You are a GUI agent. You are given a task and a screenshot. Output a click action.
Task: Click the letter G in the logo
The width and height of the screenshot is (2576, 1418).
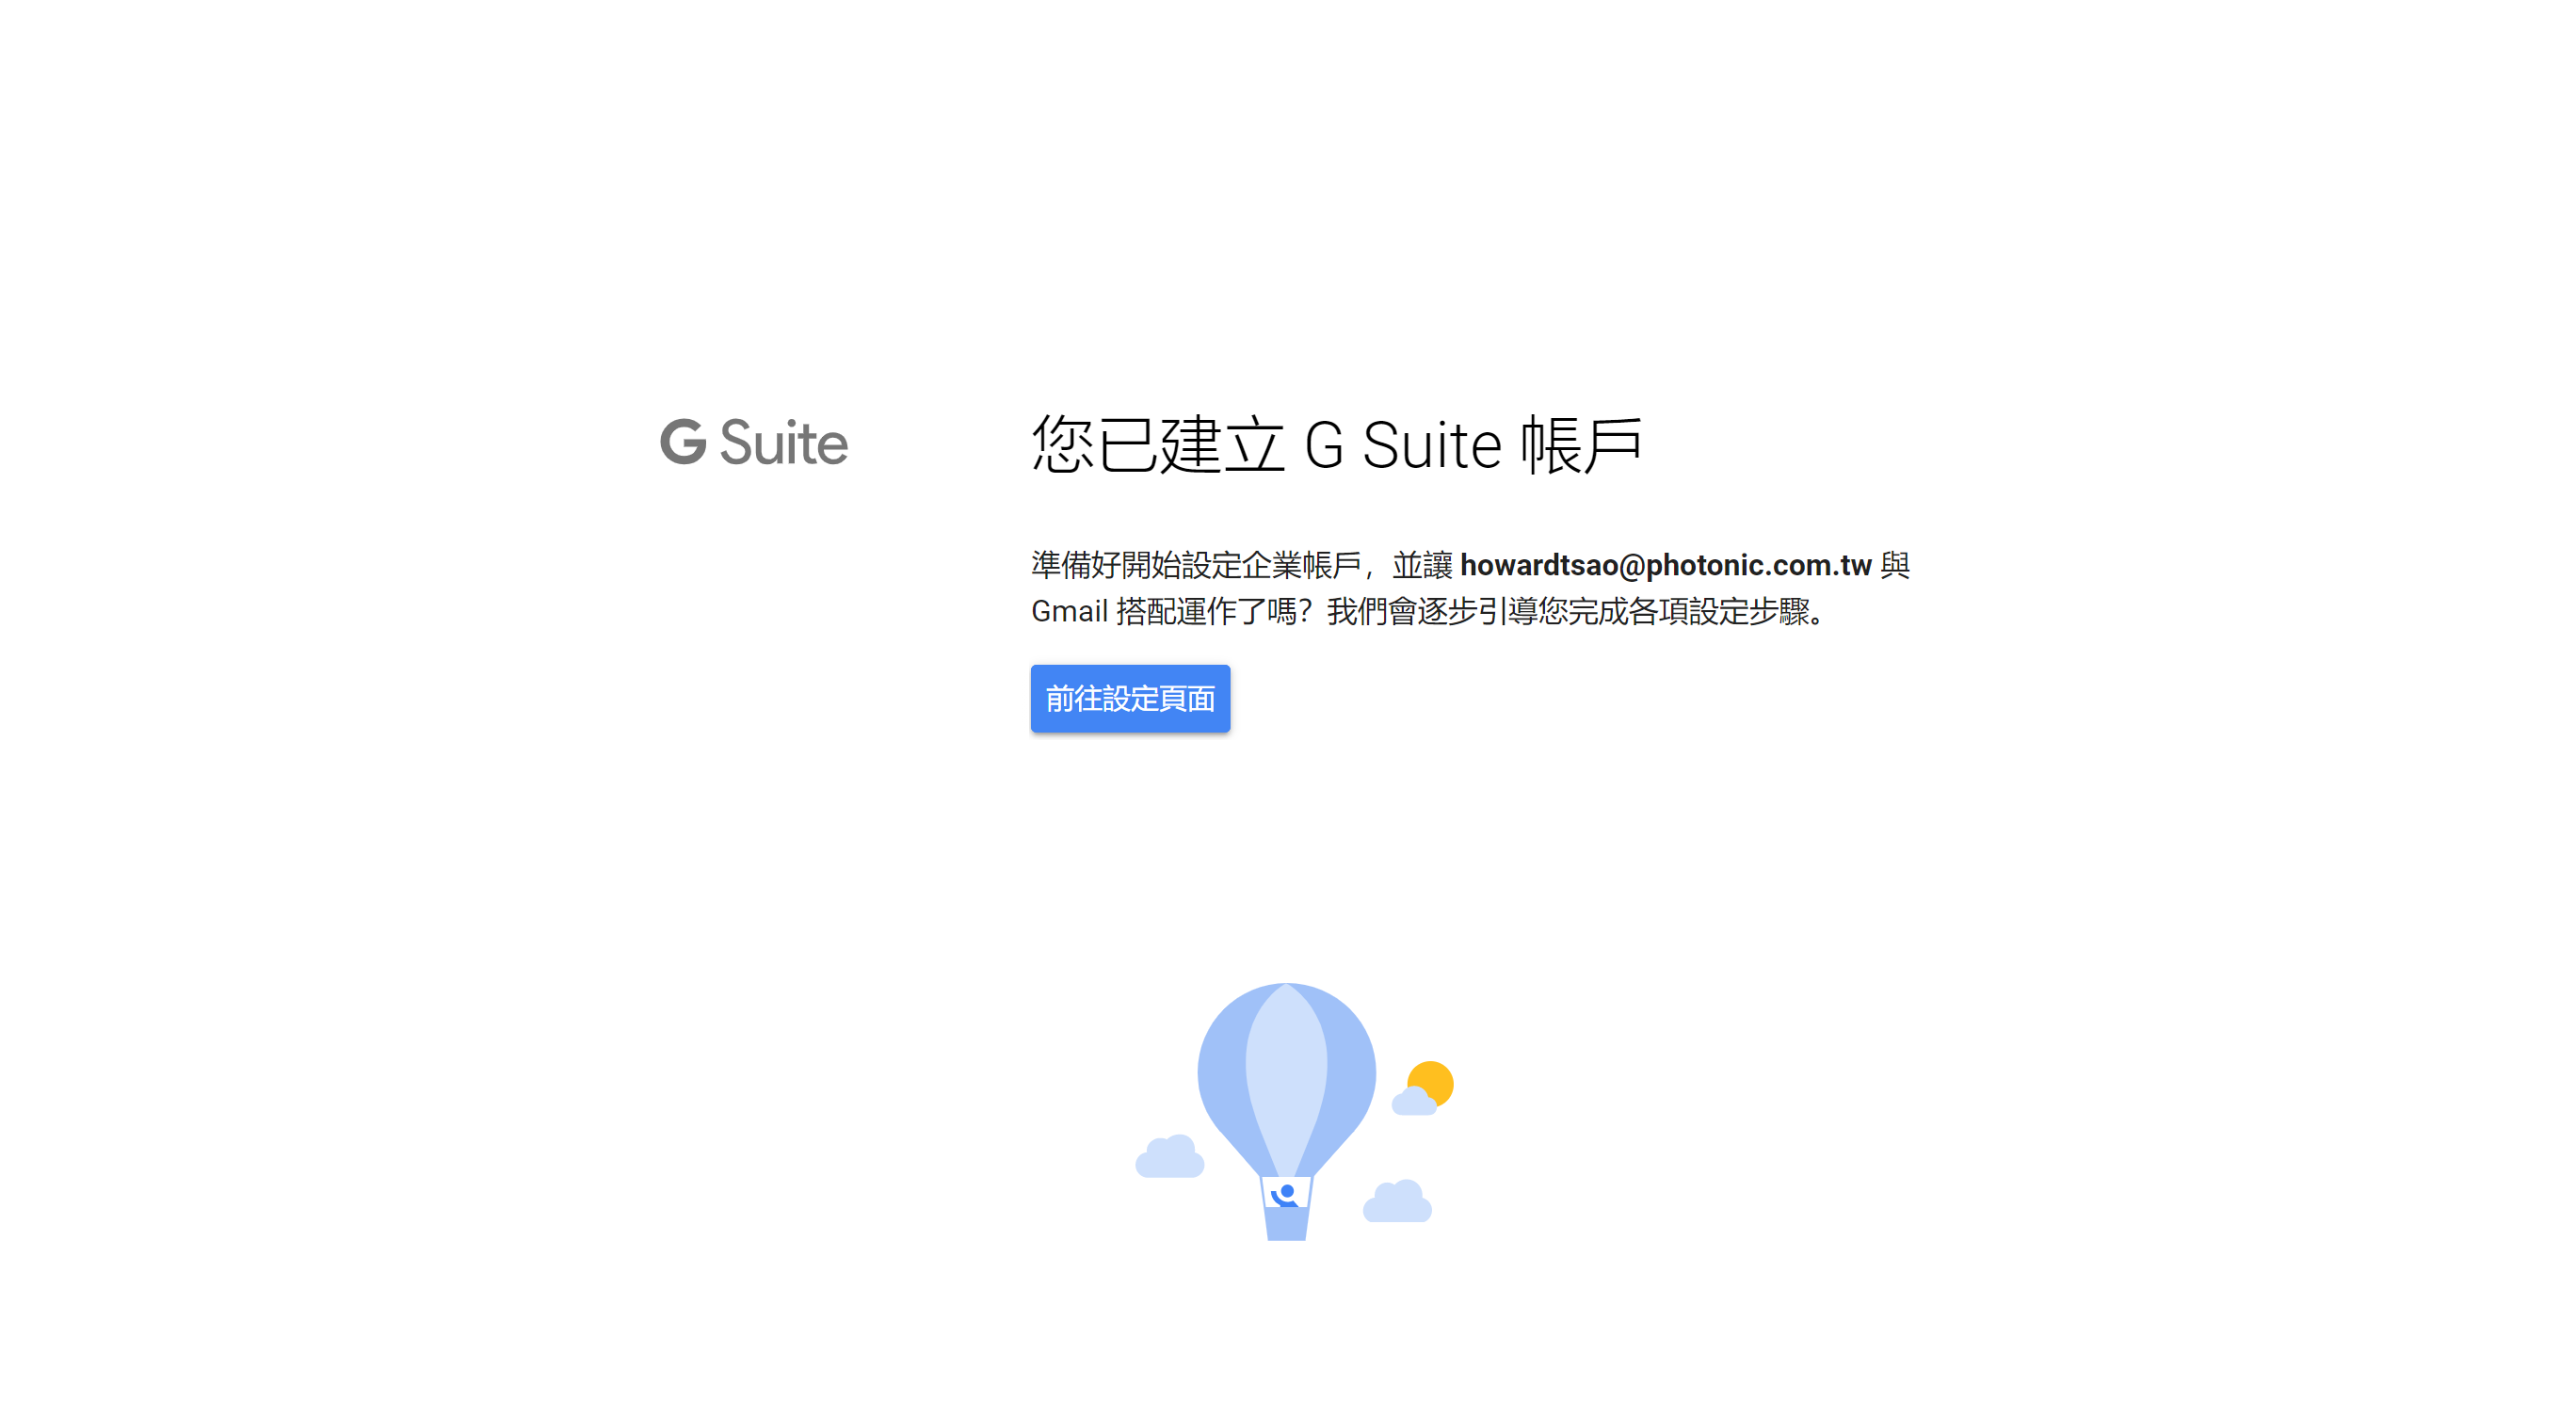pyautogui.click(x=683, y=442)
